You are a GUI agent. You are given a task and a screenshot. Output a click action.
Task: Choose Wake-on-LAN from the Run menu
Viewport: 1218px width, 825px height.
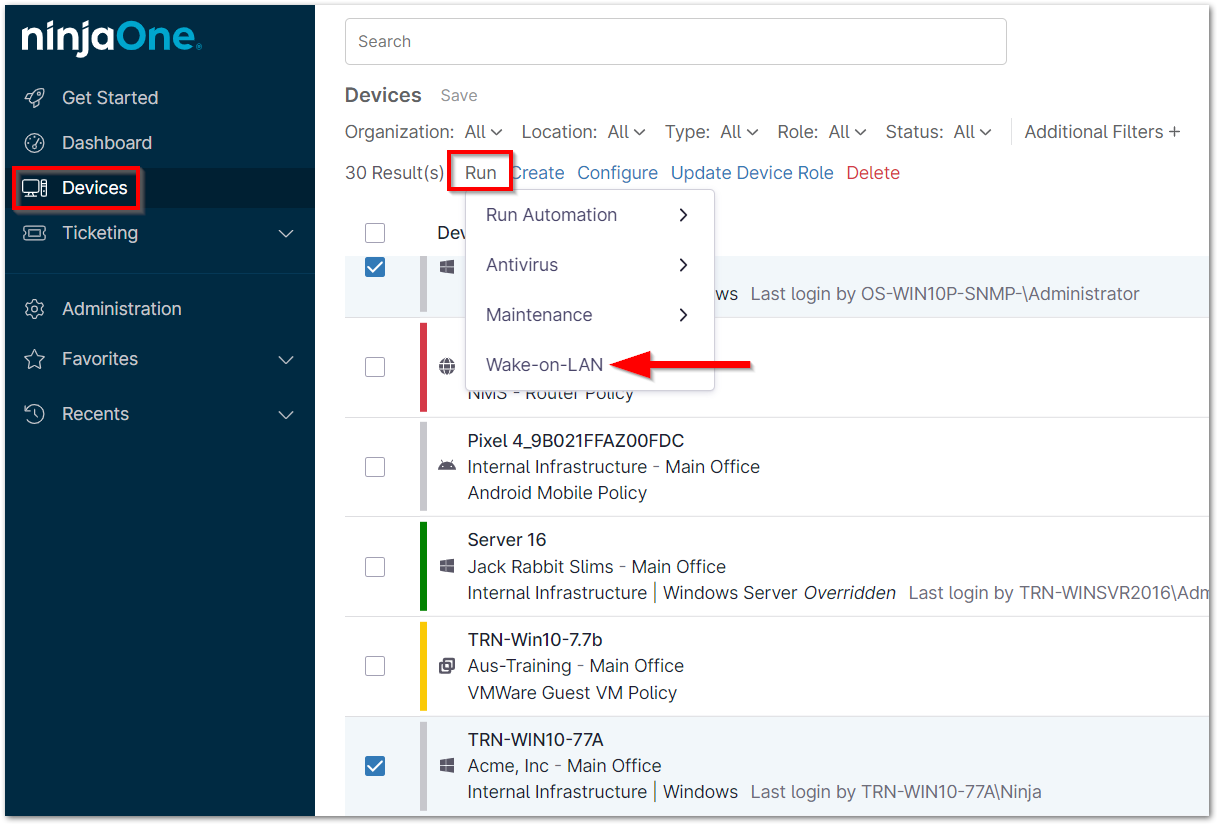coord(544,365)
